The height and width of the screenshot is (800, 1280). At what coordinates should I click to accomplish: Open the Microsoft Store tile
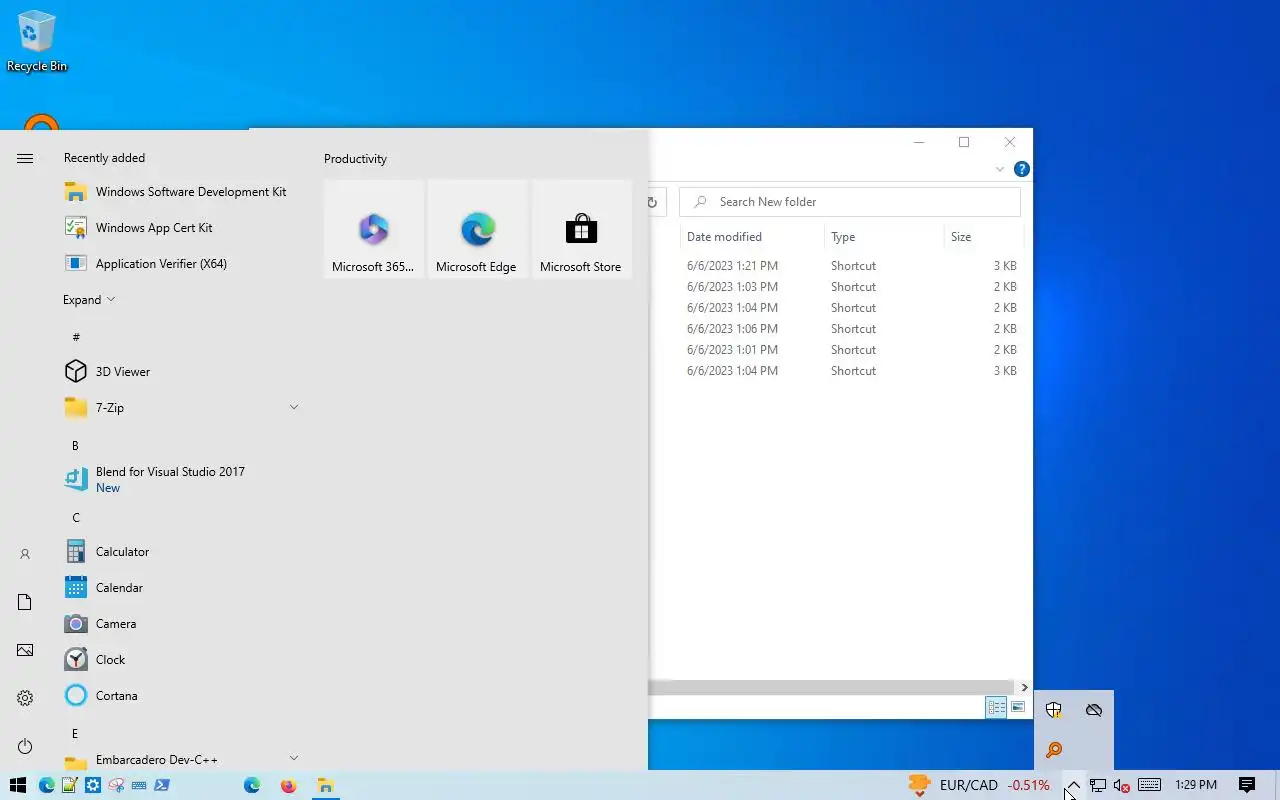tap(581, 229)
